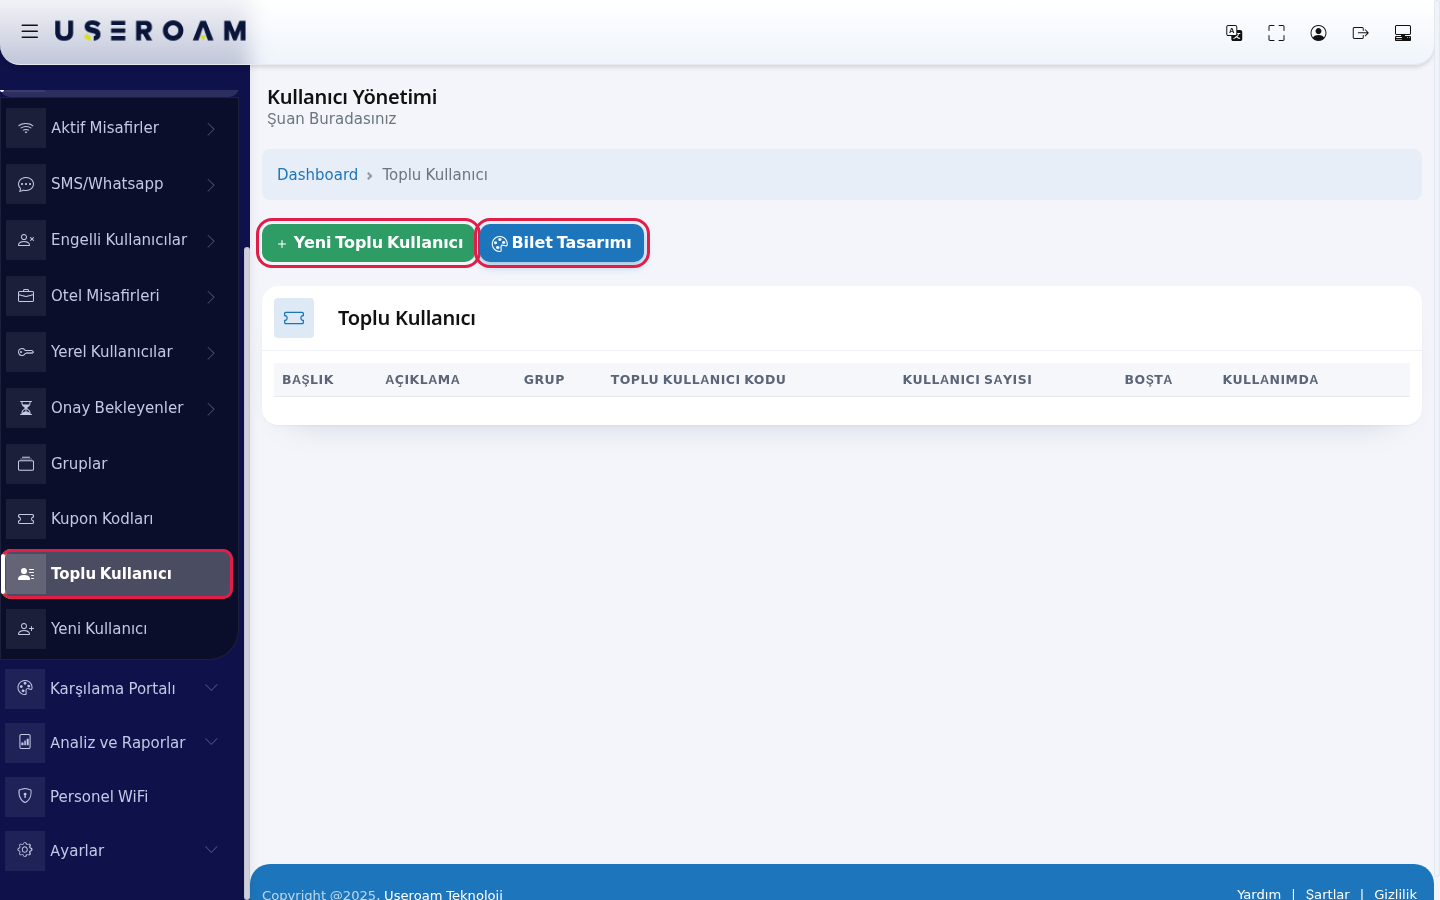Expand Analiz ve Raporlar dropdown chevron

click(x=211, y=742)
